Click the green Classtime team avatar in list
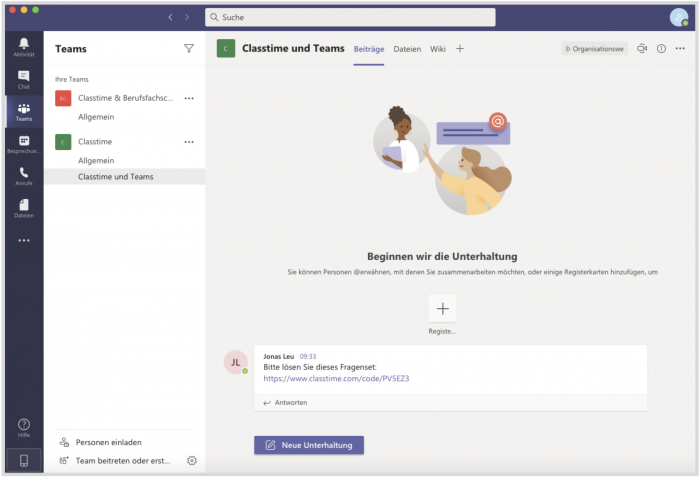Image resolution: width=700 pixels, height=478 pixels. tap(63, 142)
